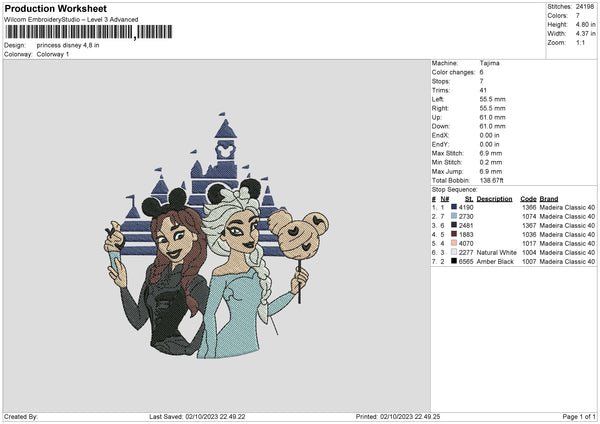
Task: Click the barcode under the worksheet title
Action: click(88, 32)
